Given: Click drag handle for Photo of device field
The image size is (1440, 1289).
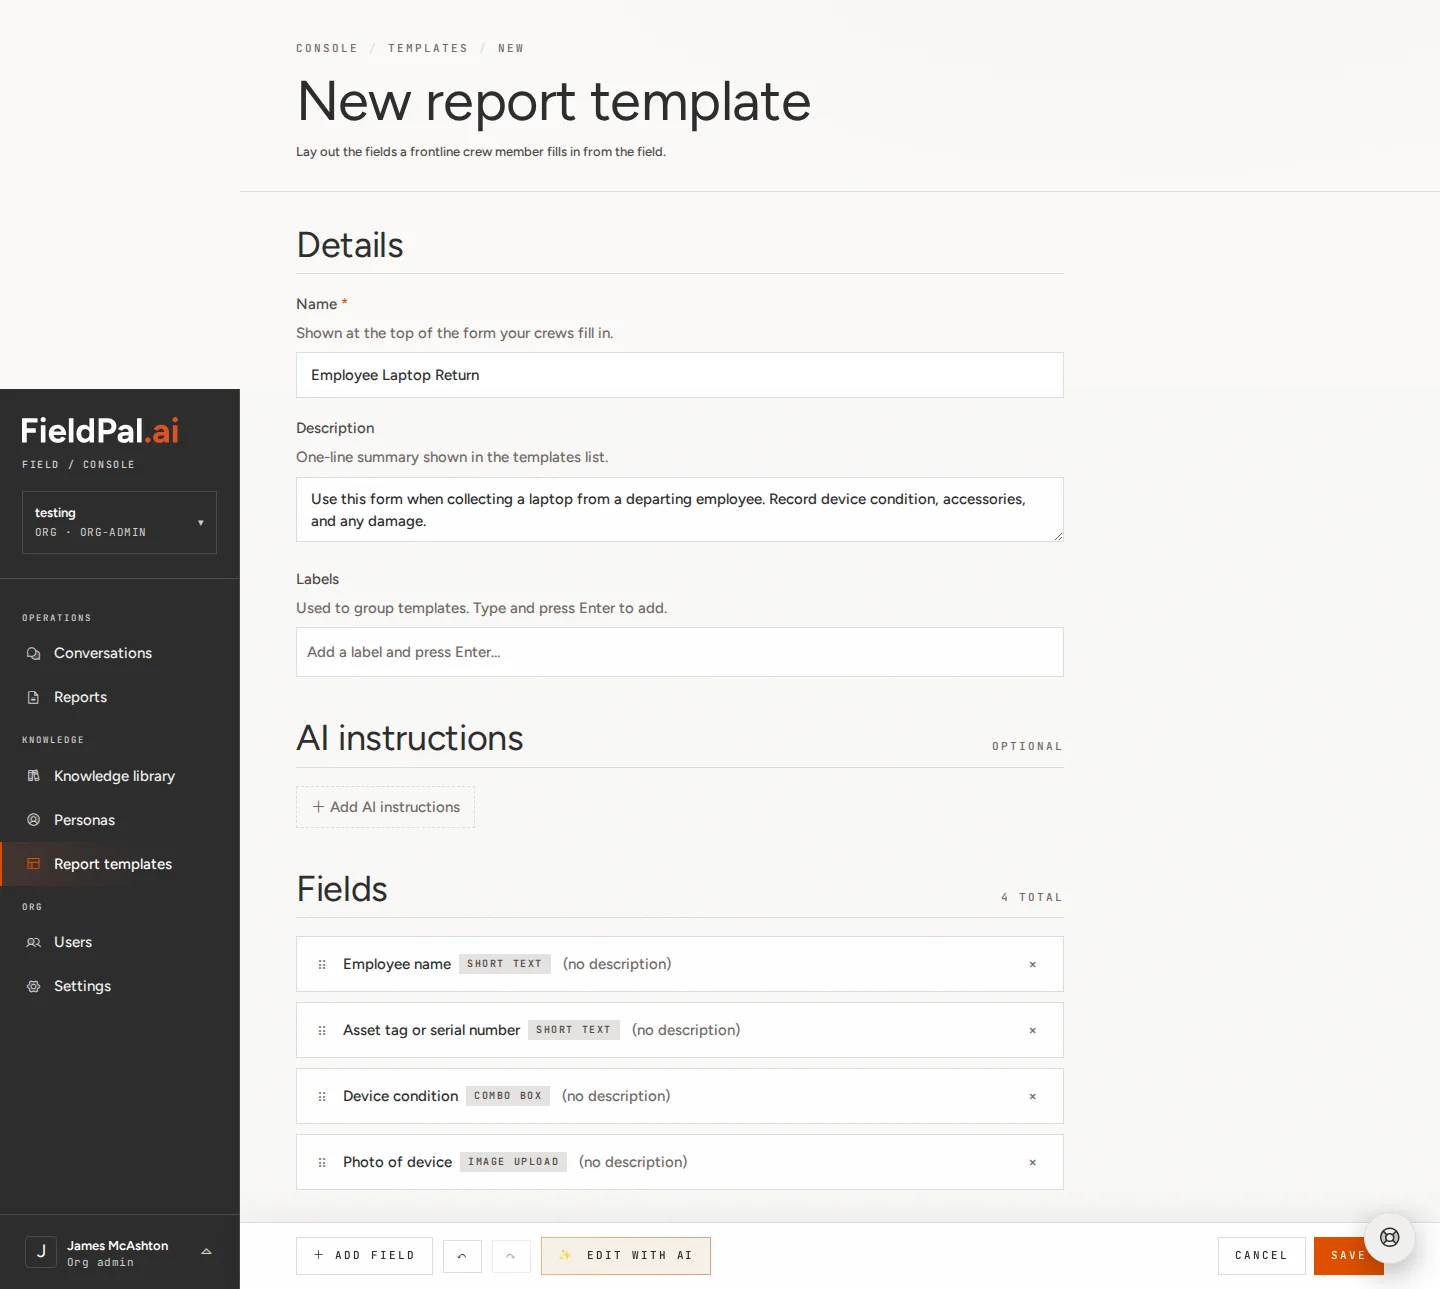Looking at the screenshot, I should tap(322, 1163).
